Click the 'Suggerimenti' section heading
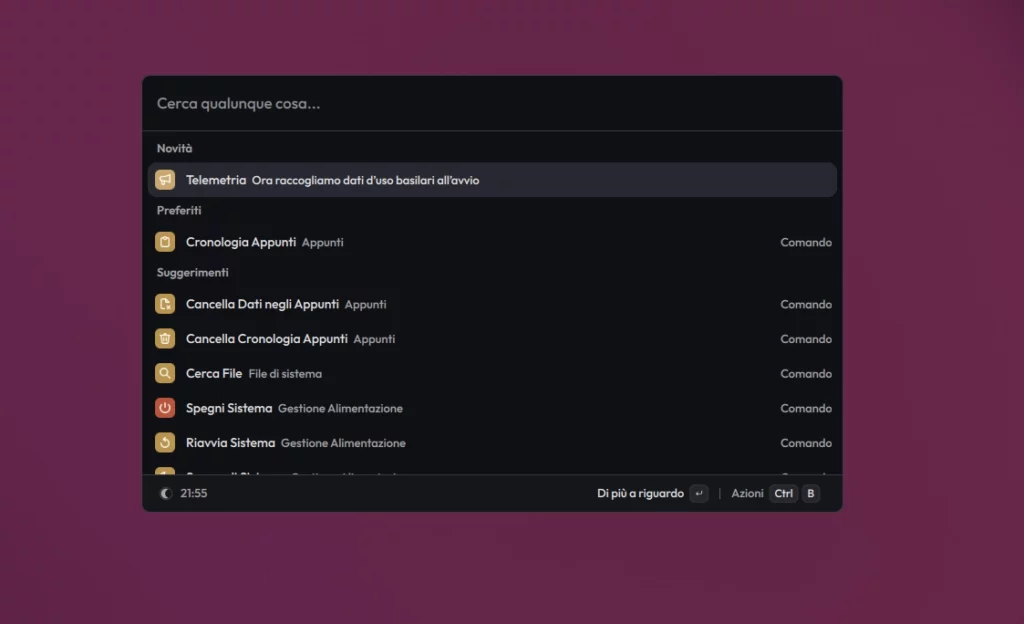Screen dimensions: 1024x624 (x=193, y=272)
